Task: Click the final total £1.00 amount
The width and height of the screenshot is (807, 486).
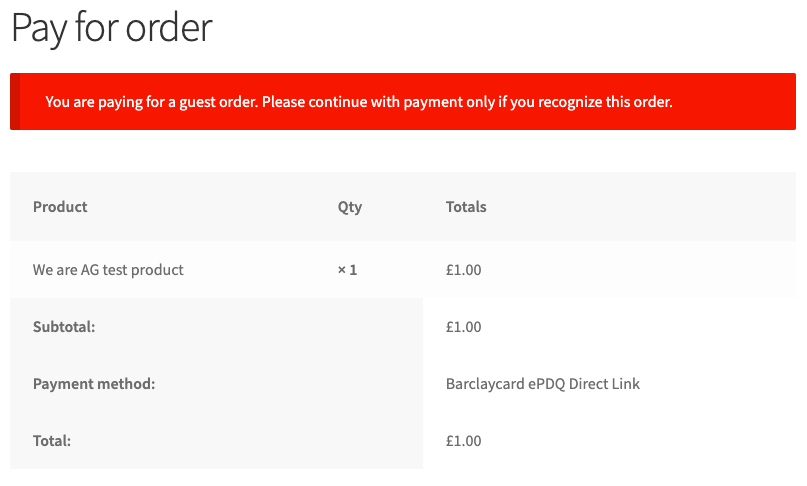Action: click(x=463, y=441)
